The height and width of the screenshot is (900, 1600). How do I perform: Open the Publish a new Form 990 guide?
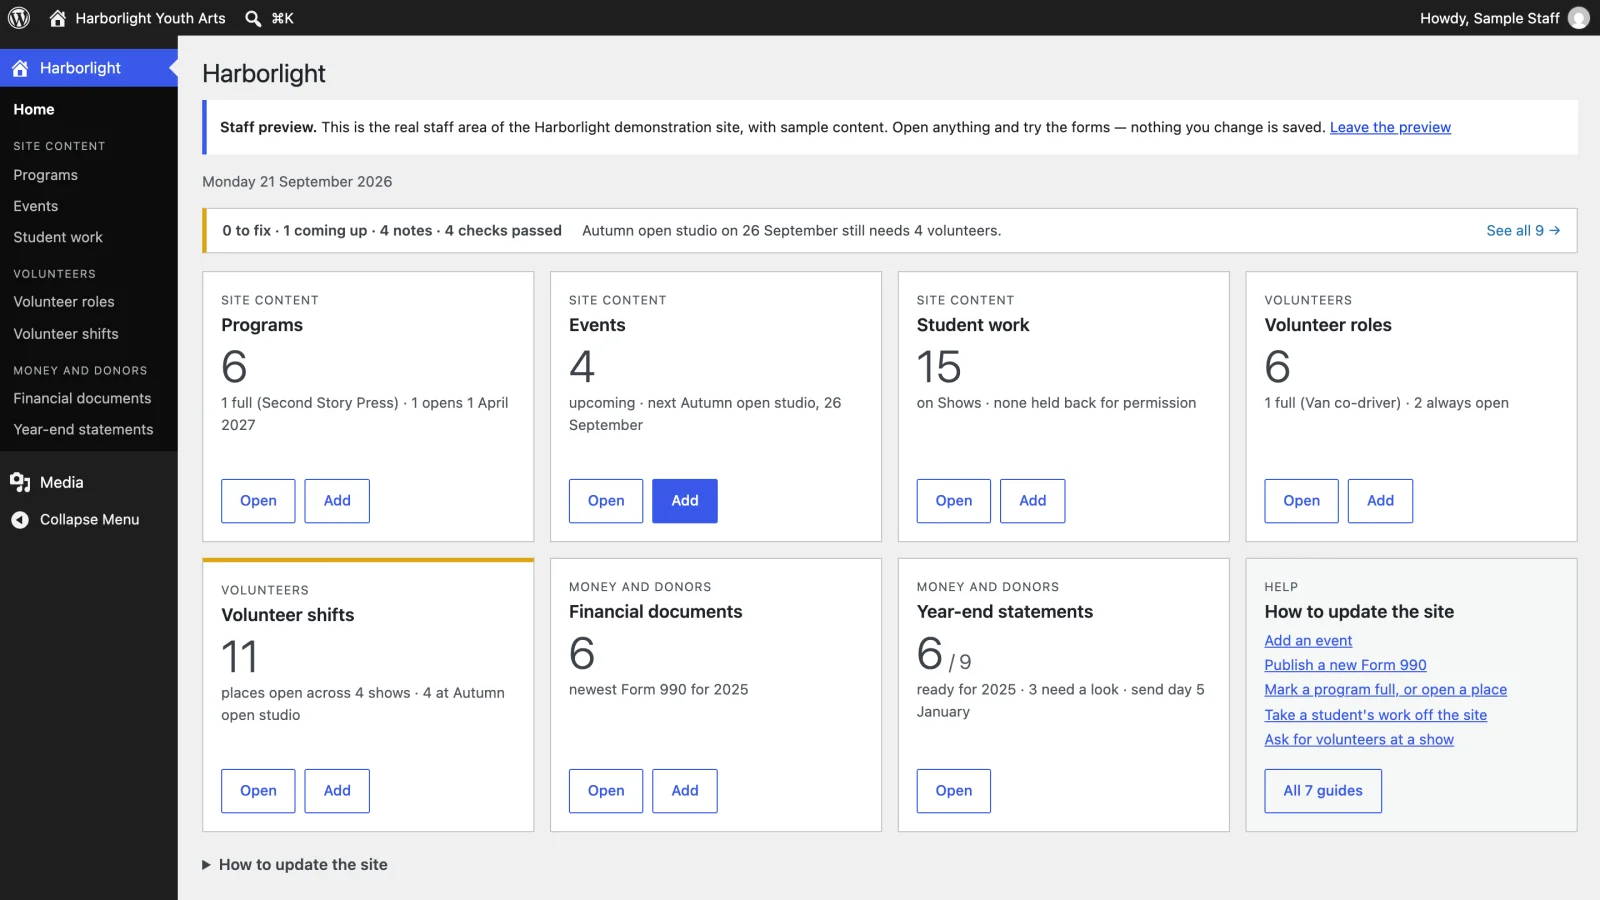[1345, 665]
